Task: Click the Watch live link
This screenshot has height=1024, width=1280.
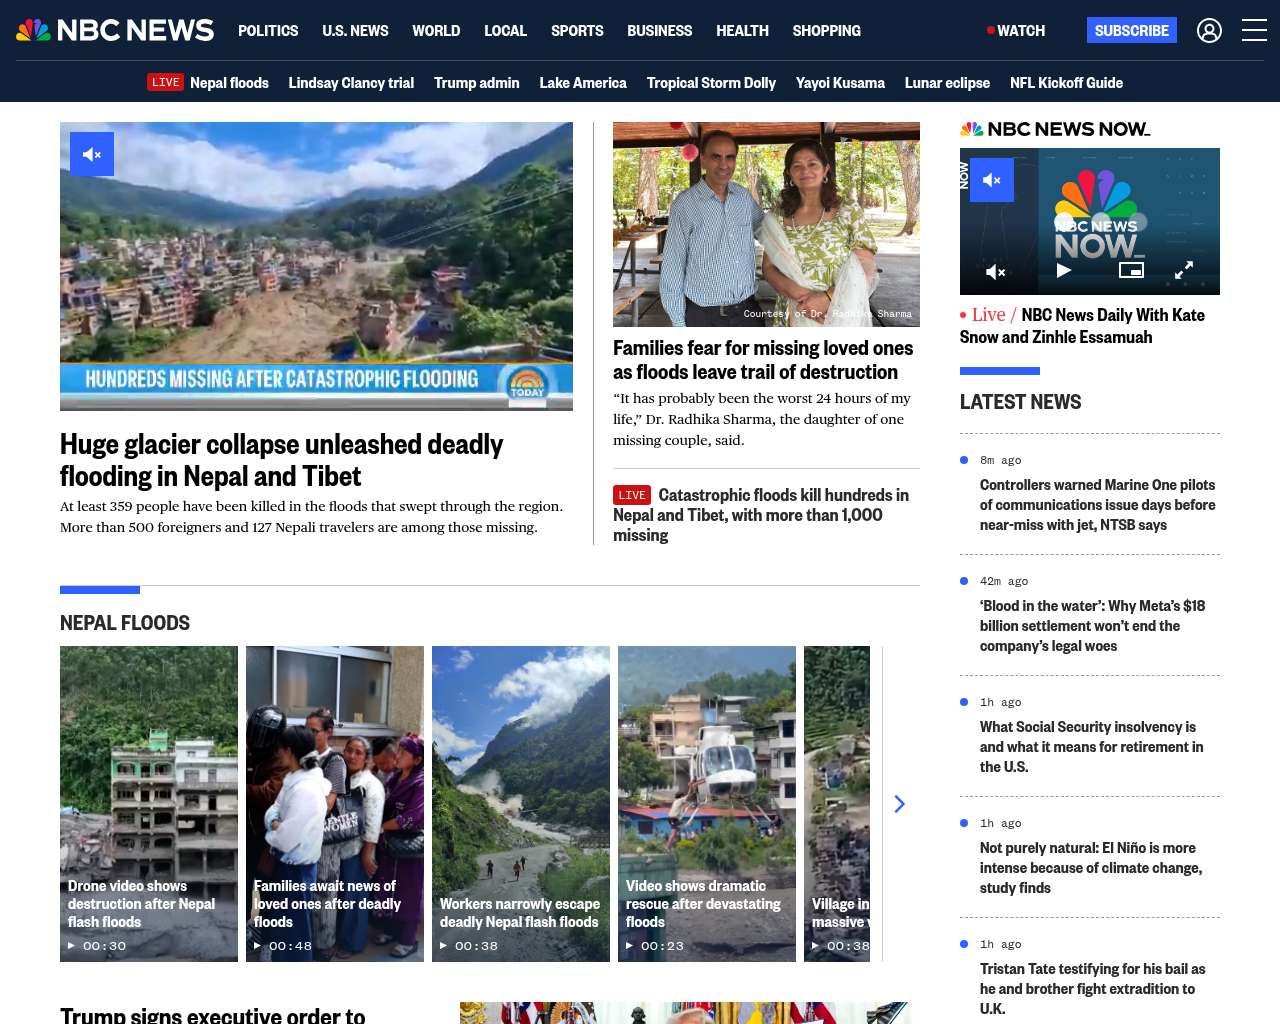Action: [x=1016, y=31]
